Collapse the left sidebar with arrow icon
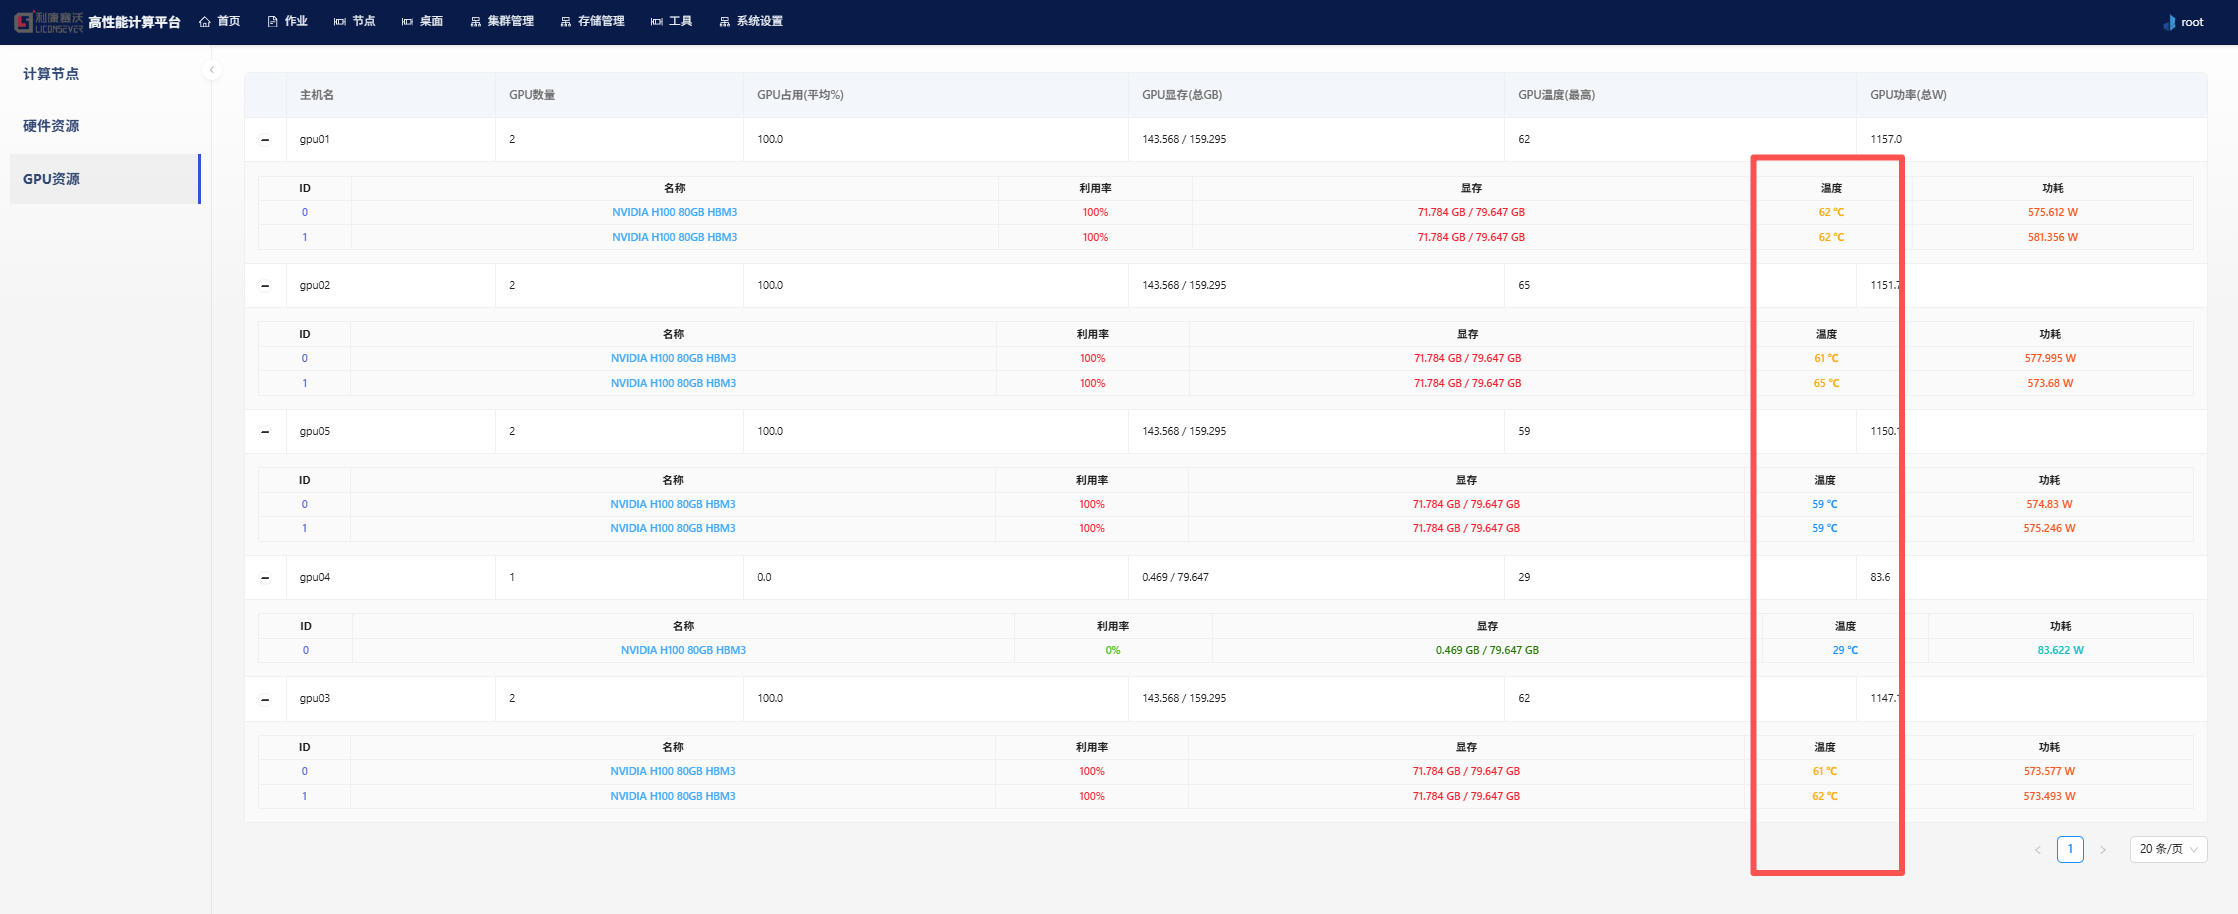The image size is (2238, 914). point(211,70)
